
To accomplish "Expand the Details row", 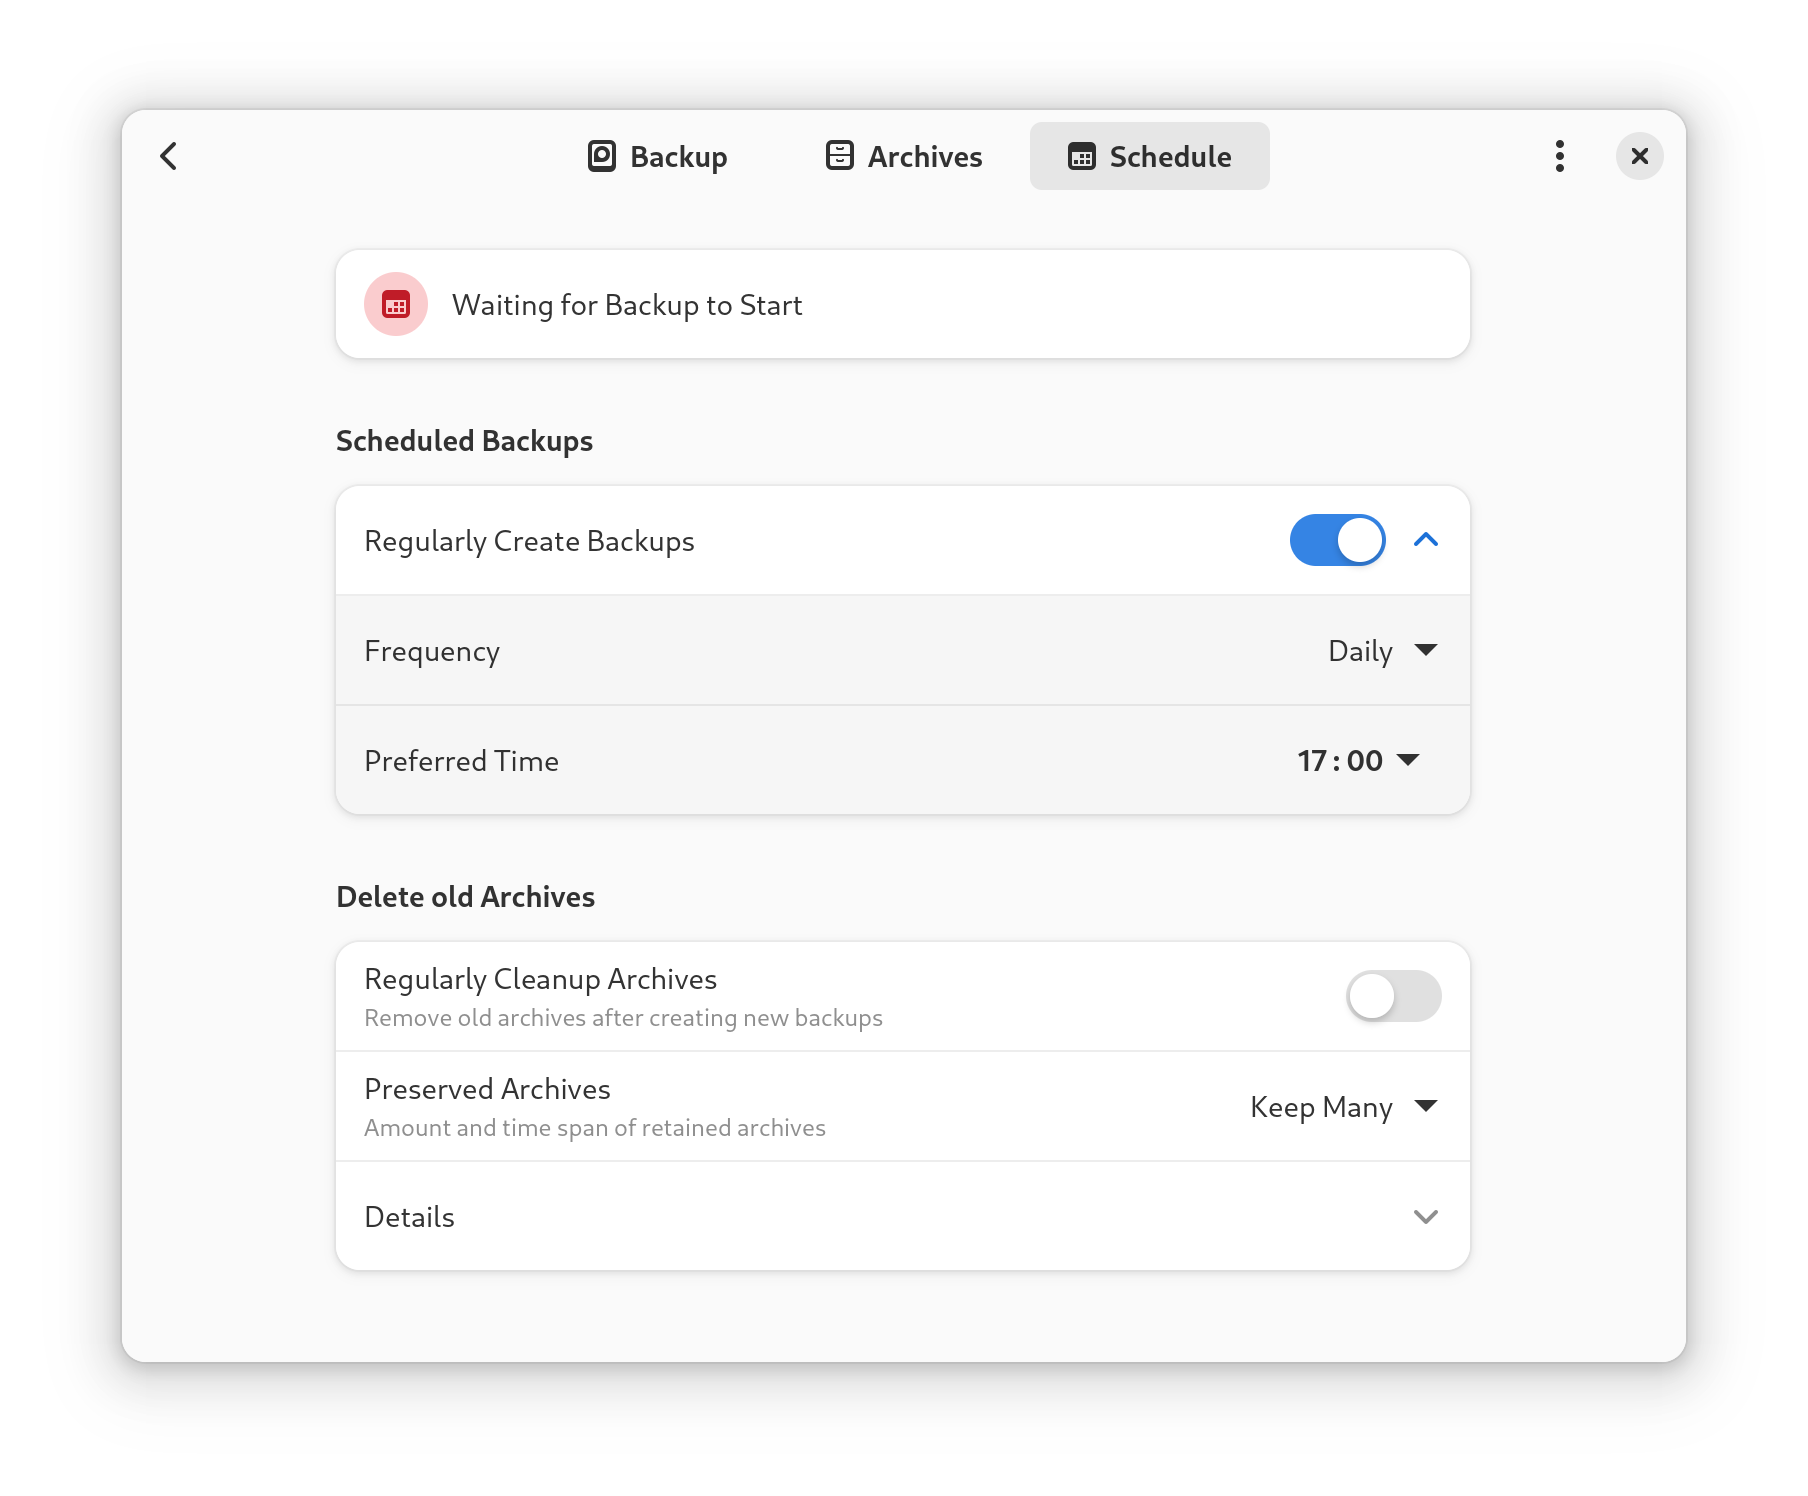I will click(x=1425, y=1217).
